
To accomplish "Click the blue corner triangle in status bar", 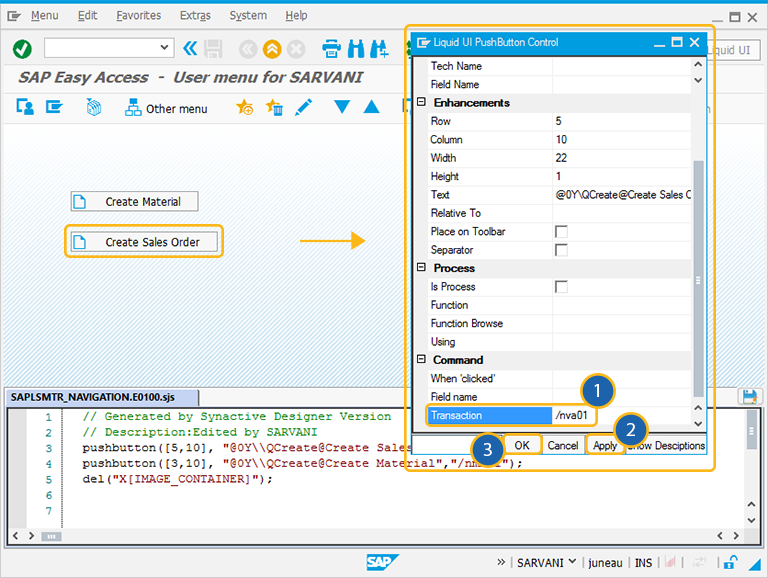I will point(754,564).
